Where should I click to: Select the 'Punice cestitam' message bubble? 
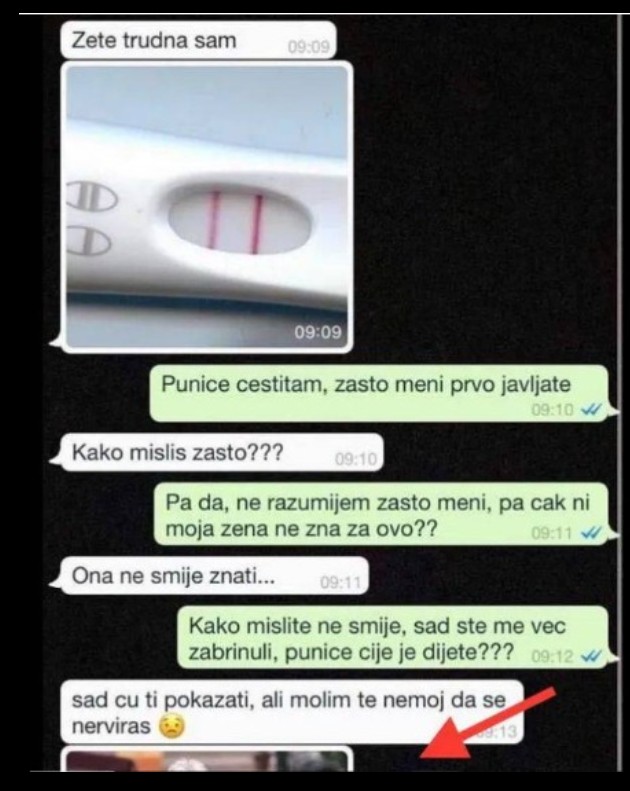(379, 393)
